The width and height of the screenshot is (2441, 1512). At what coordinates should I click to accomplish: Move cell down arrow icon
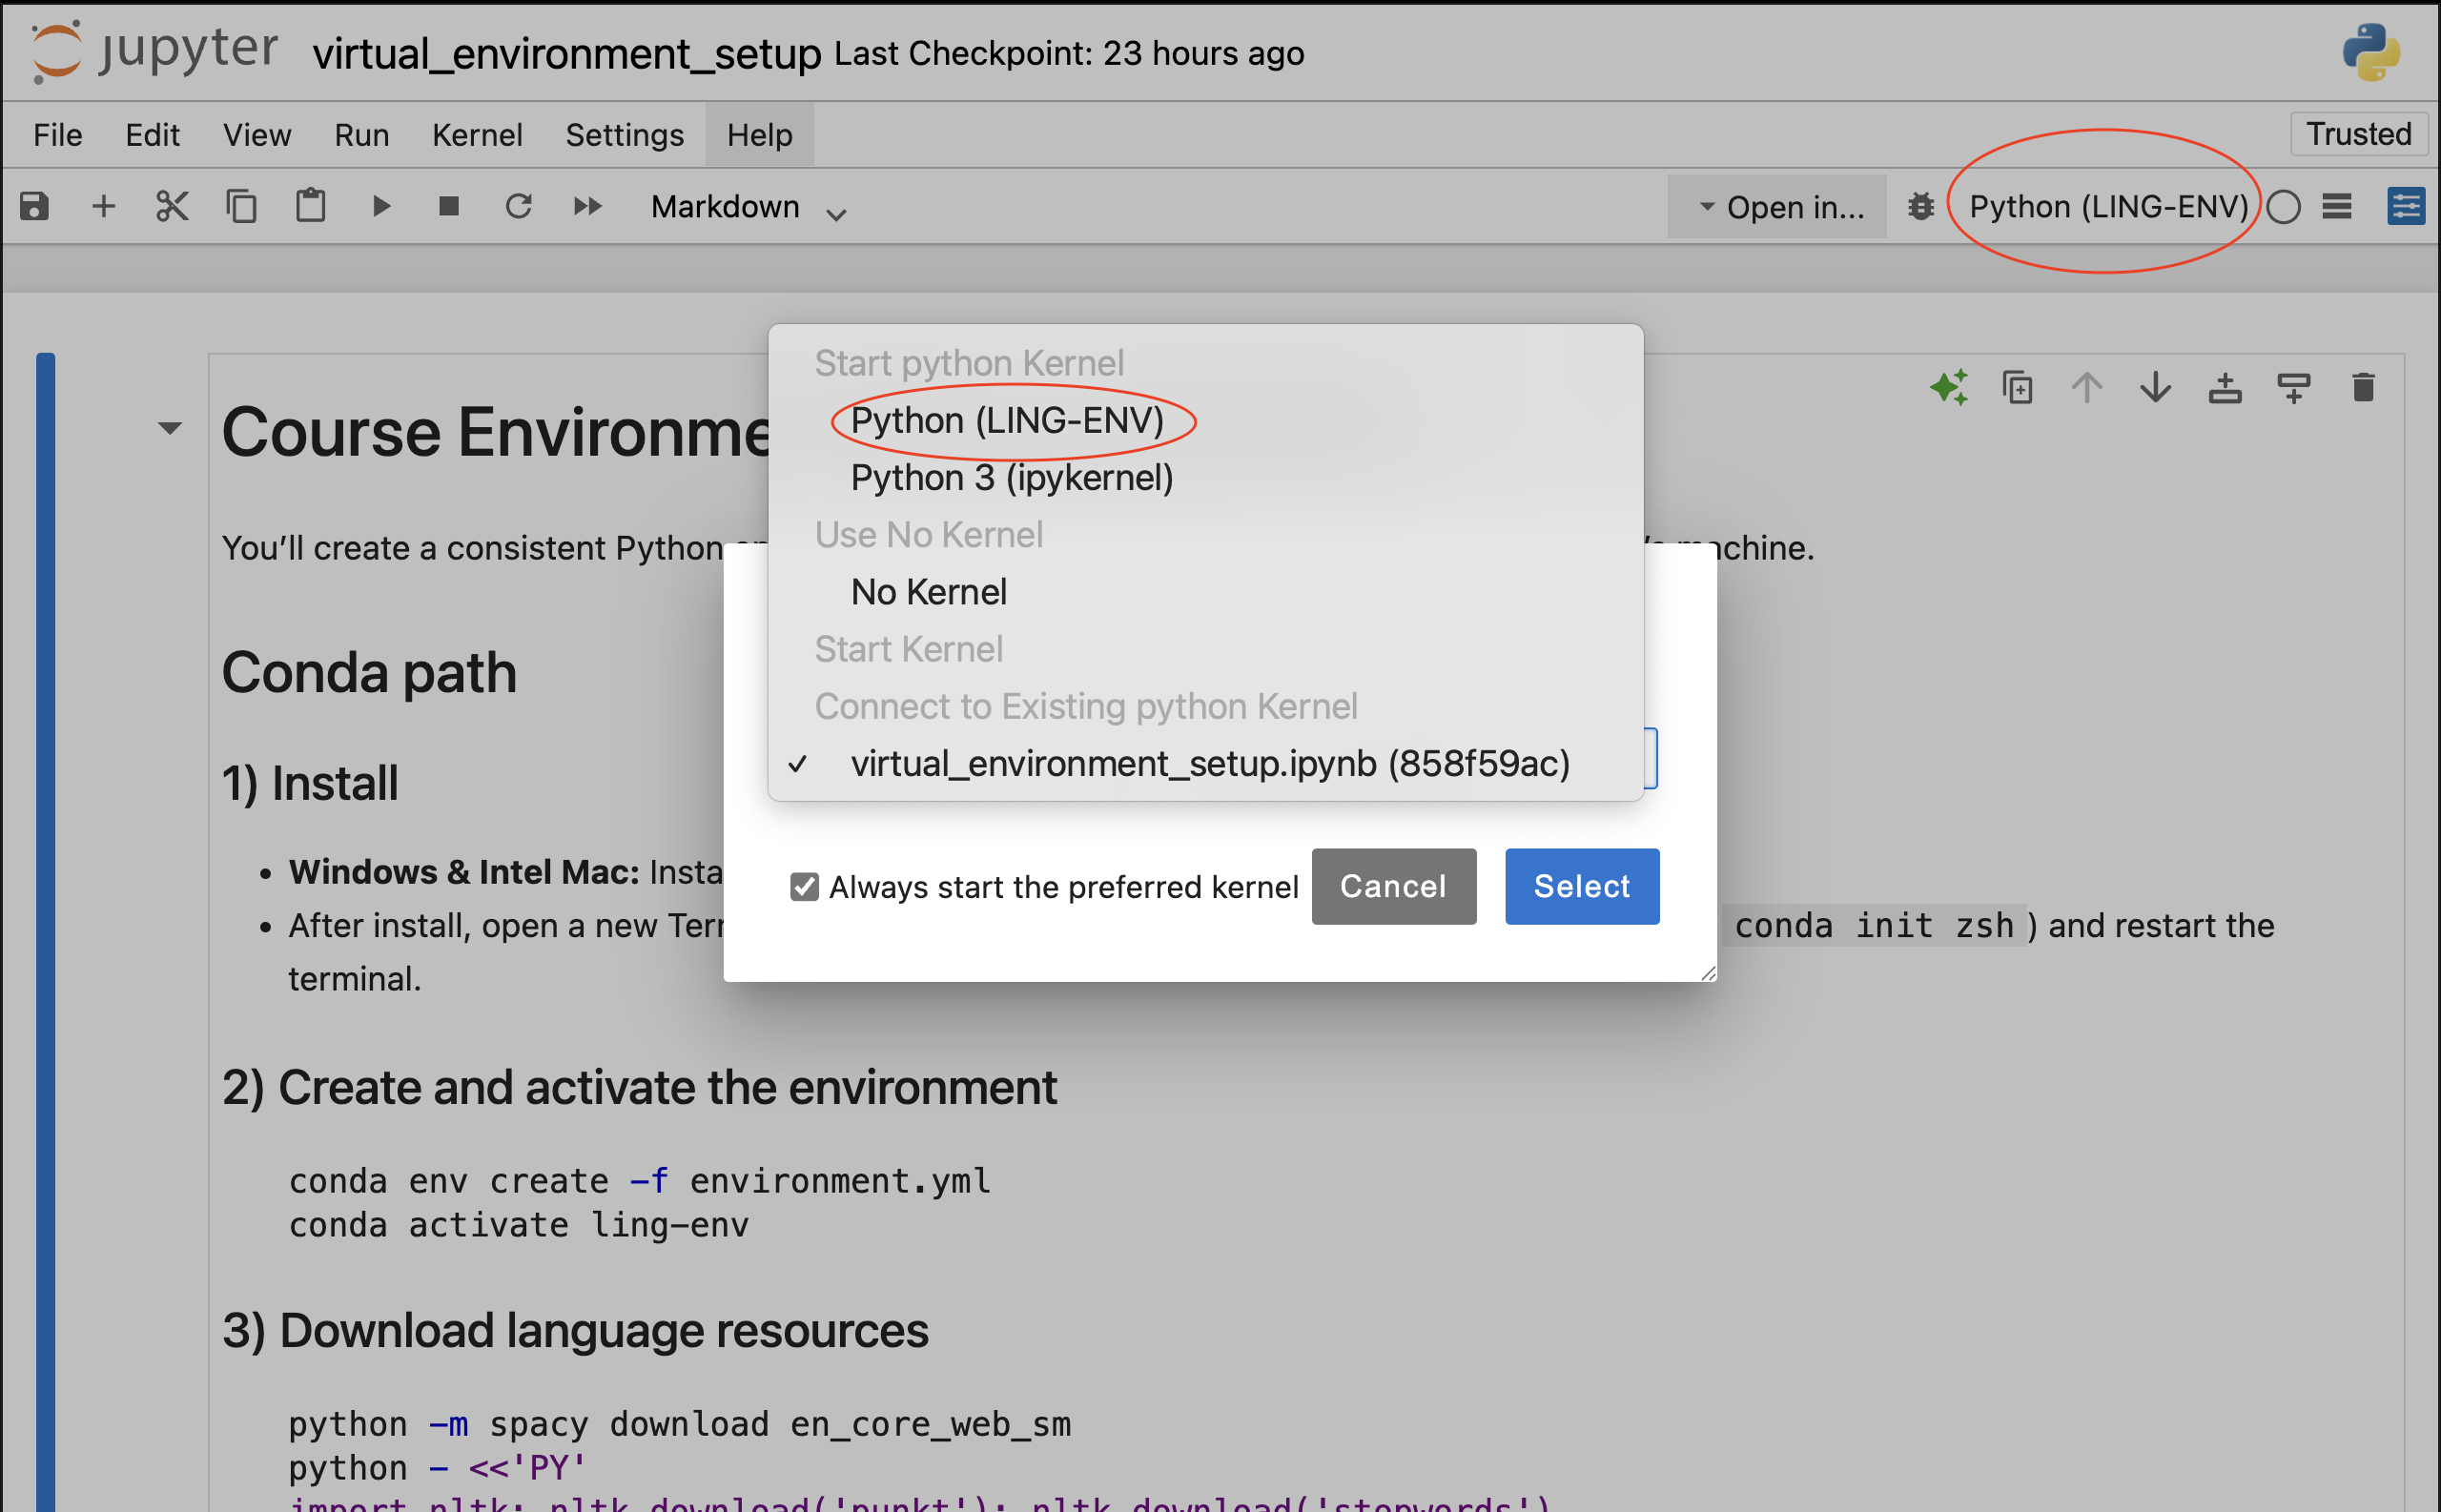(2156, 388)
